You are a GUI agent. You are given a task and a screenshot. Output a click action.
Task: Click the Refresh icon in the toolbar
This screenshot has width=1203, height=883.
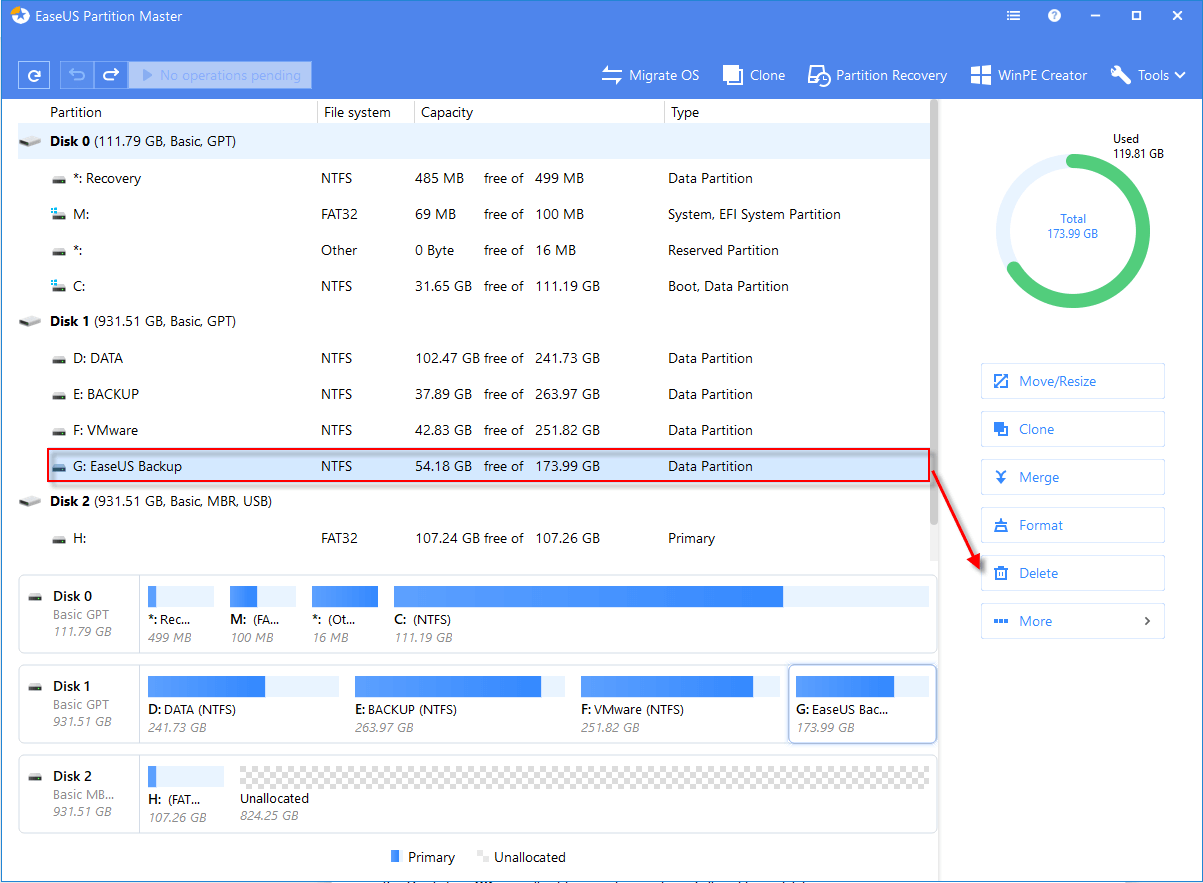(x=34, y=75)
